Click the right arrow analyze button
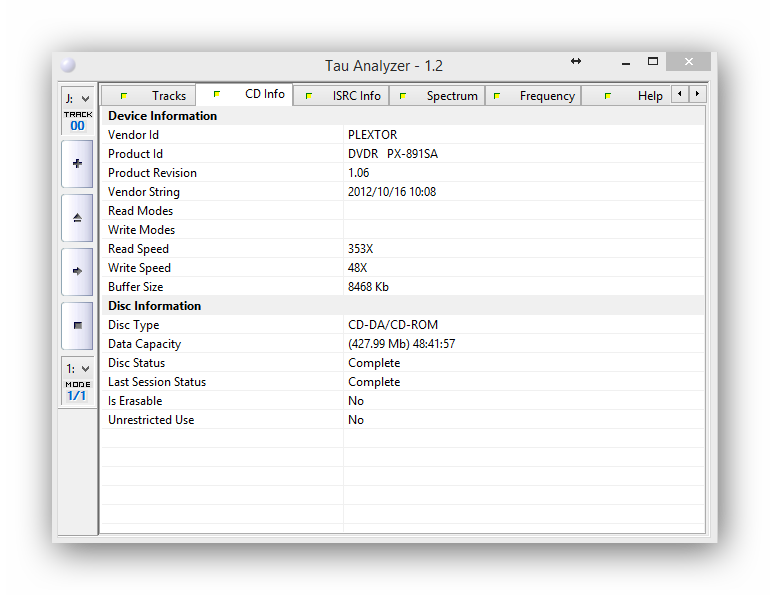 tap(77, 271)
